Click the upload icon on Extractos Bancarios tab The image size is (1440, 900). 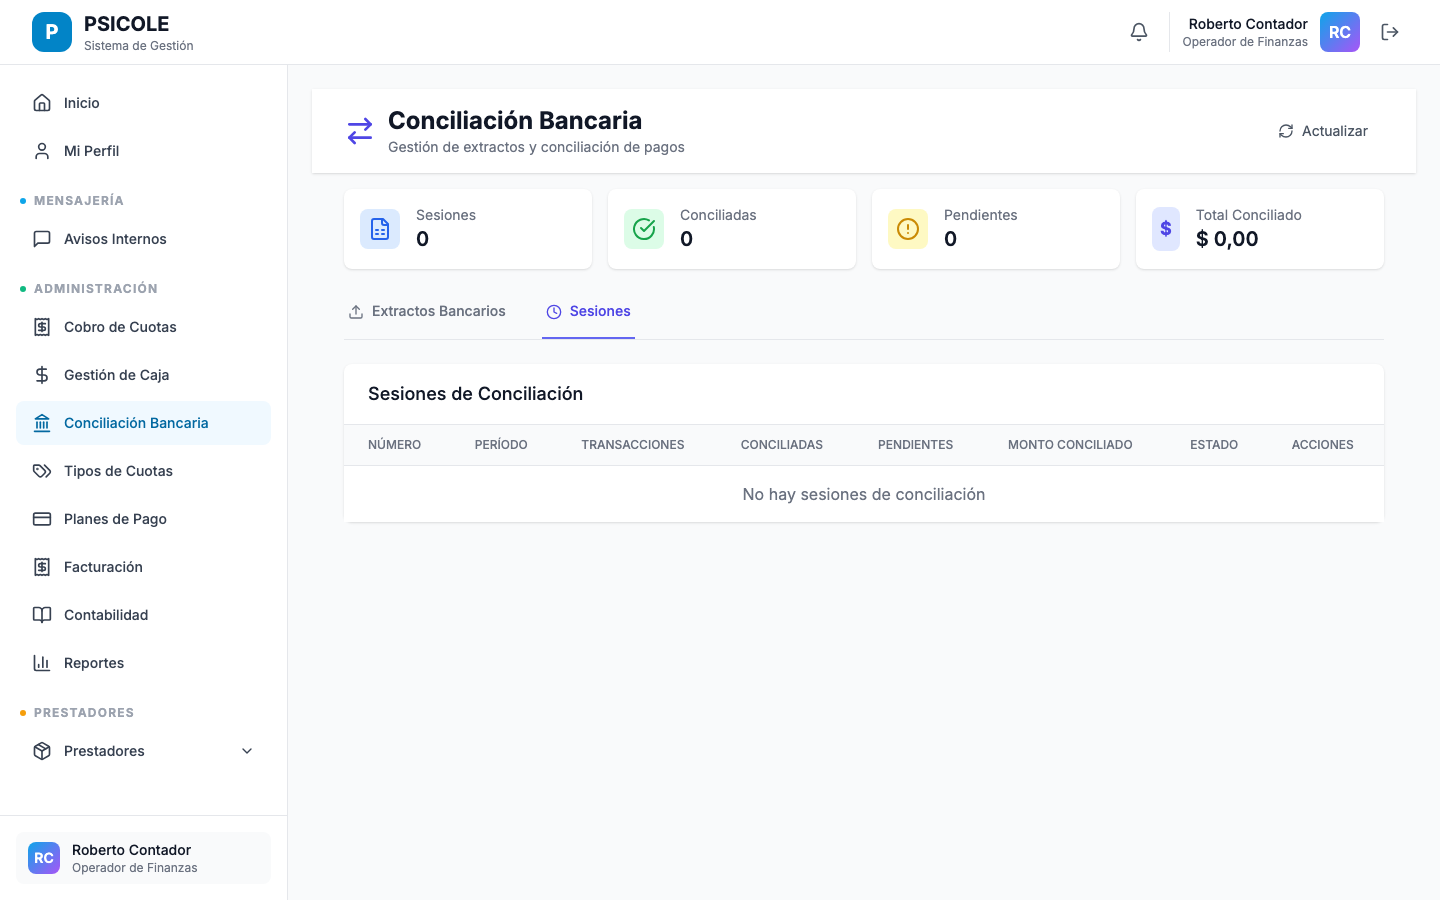356,312
